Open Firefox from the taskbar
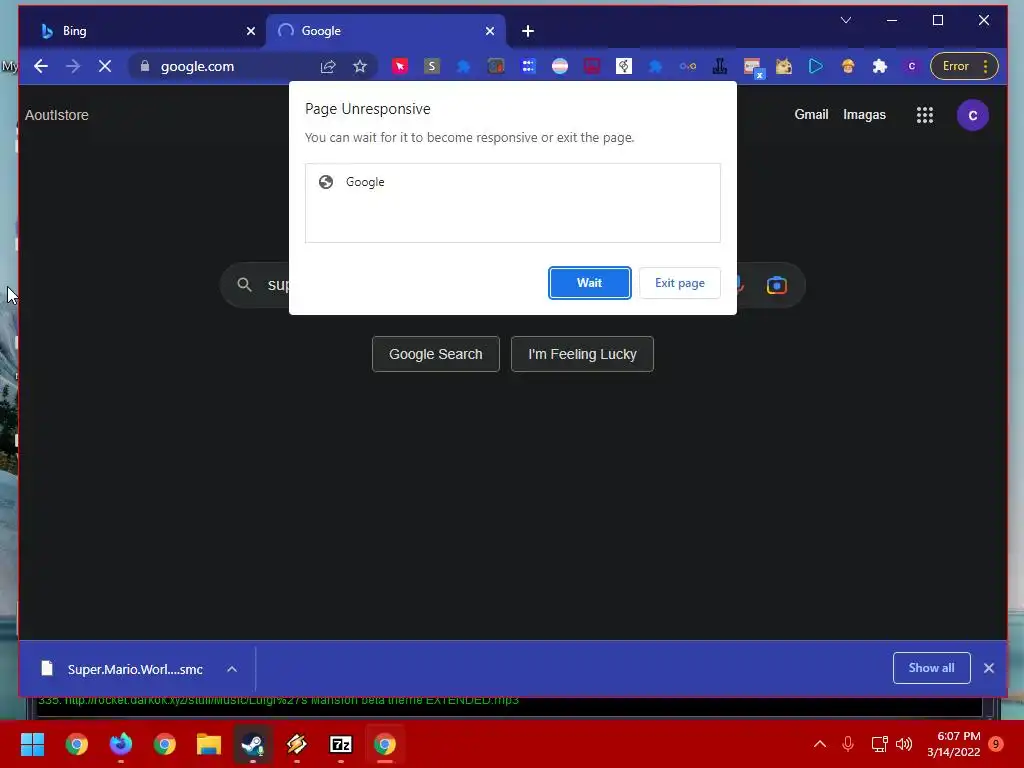Image resolution: width=1024 pixels, height=768 pixels. click(121, 744)
